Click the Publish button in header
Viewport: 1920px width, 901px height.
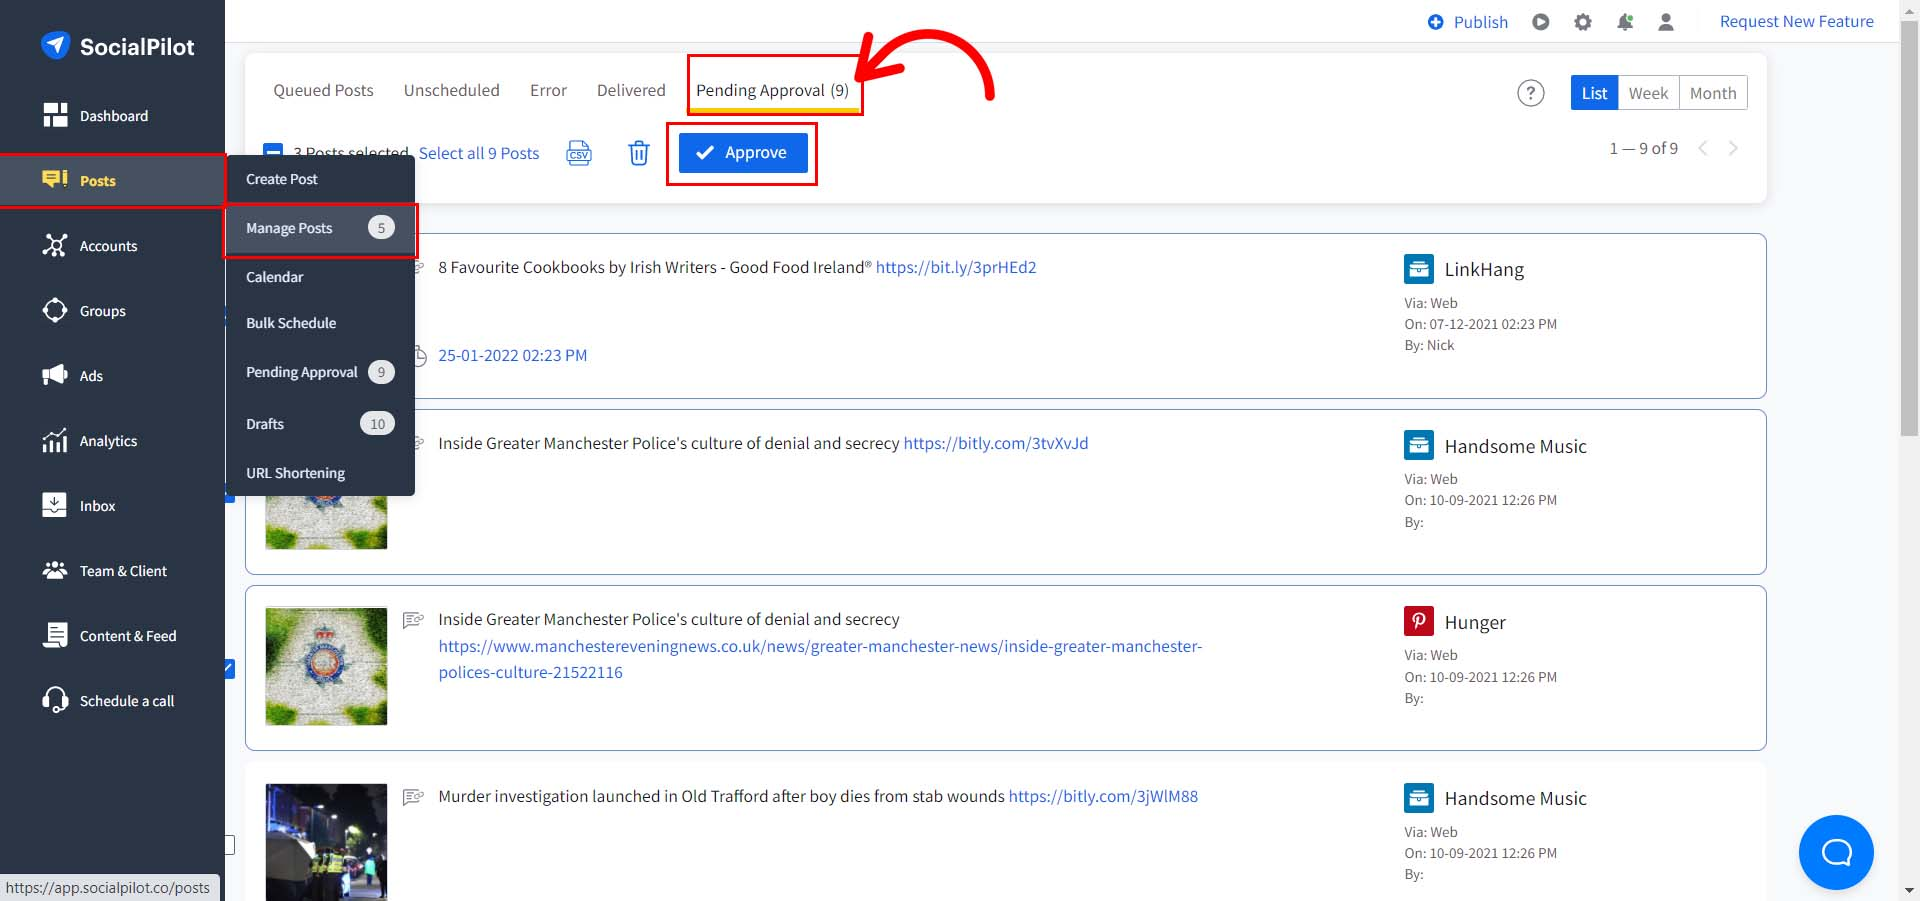point(1467,21)
